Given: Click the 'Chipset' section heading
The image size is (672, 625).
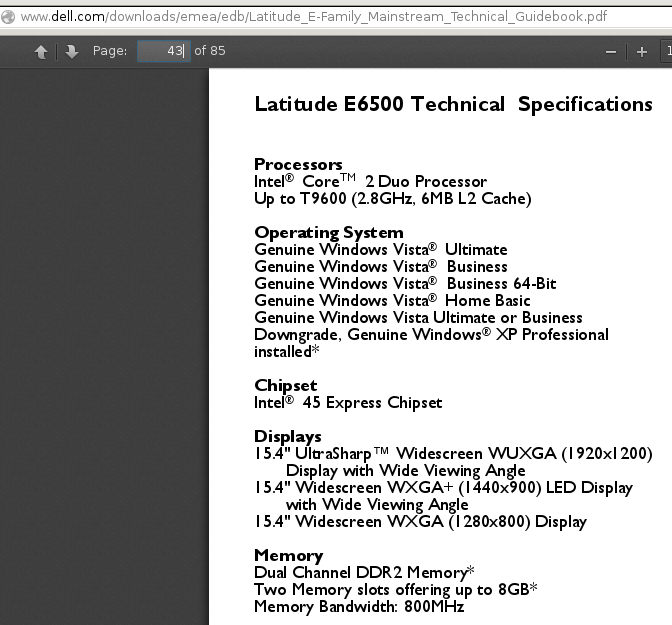Looking at the screenshot, I should pos(285,385).
